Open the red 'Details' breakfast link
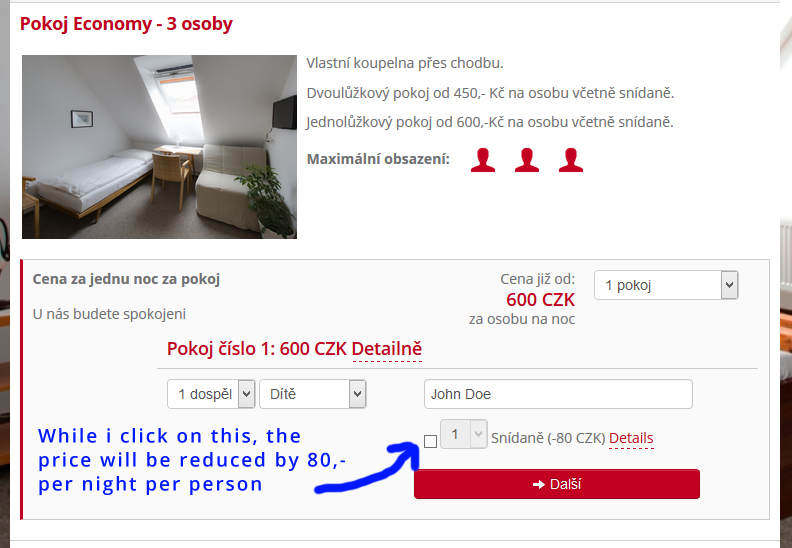The height and width of the screenshot is (548, 792). [x=631, y=438]
